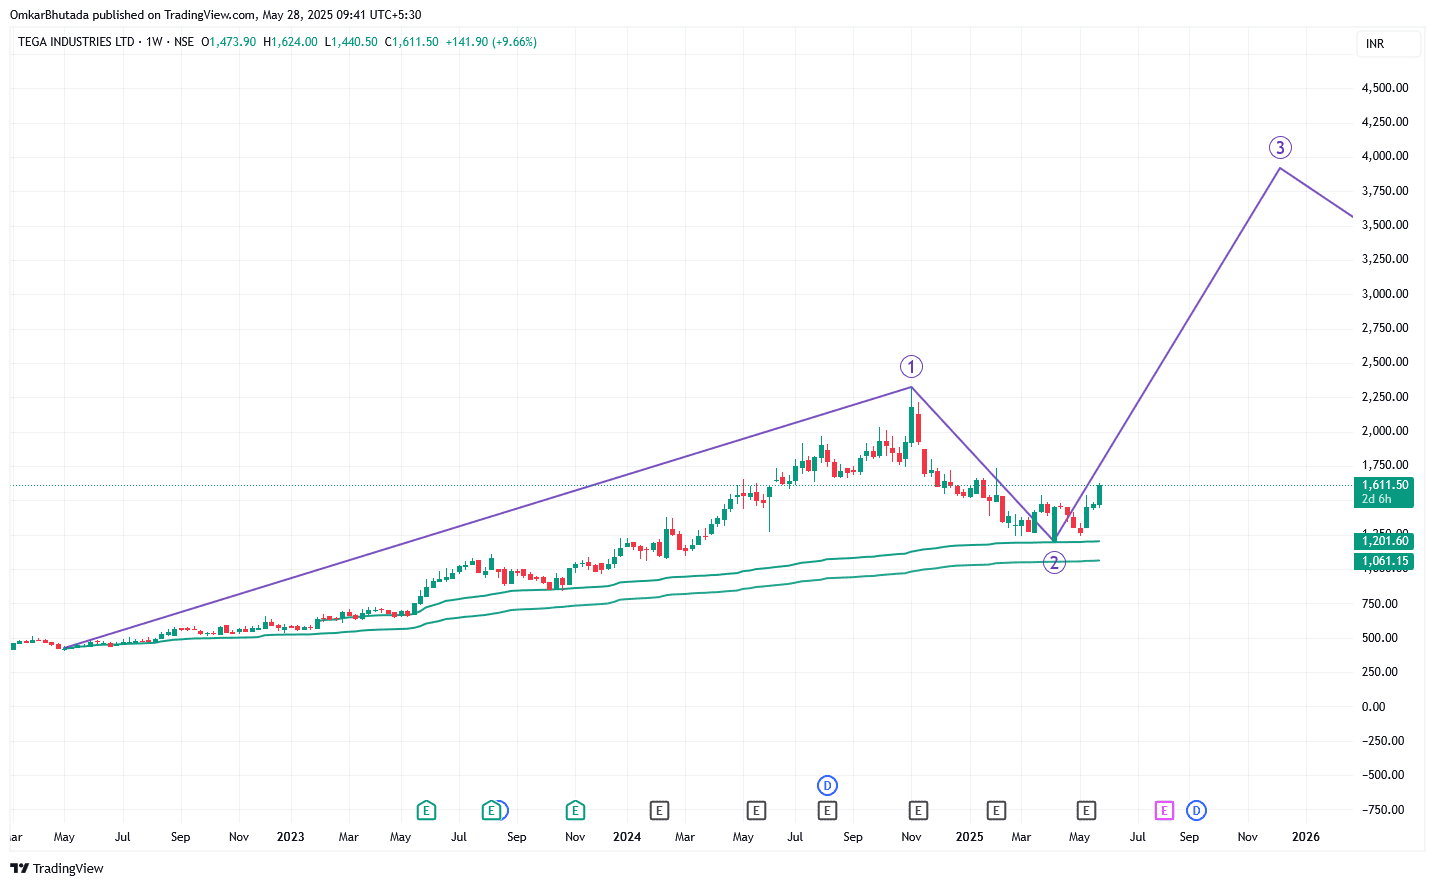Click the −750.00 price axis label
Viewport: 1435px width, 886px height.
point(1385,810)
